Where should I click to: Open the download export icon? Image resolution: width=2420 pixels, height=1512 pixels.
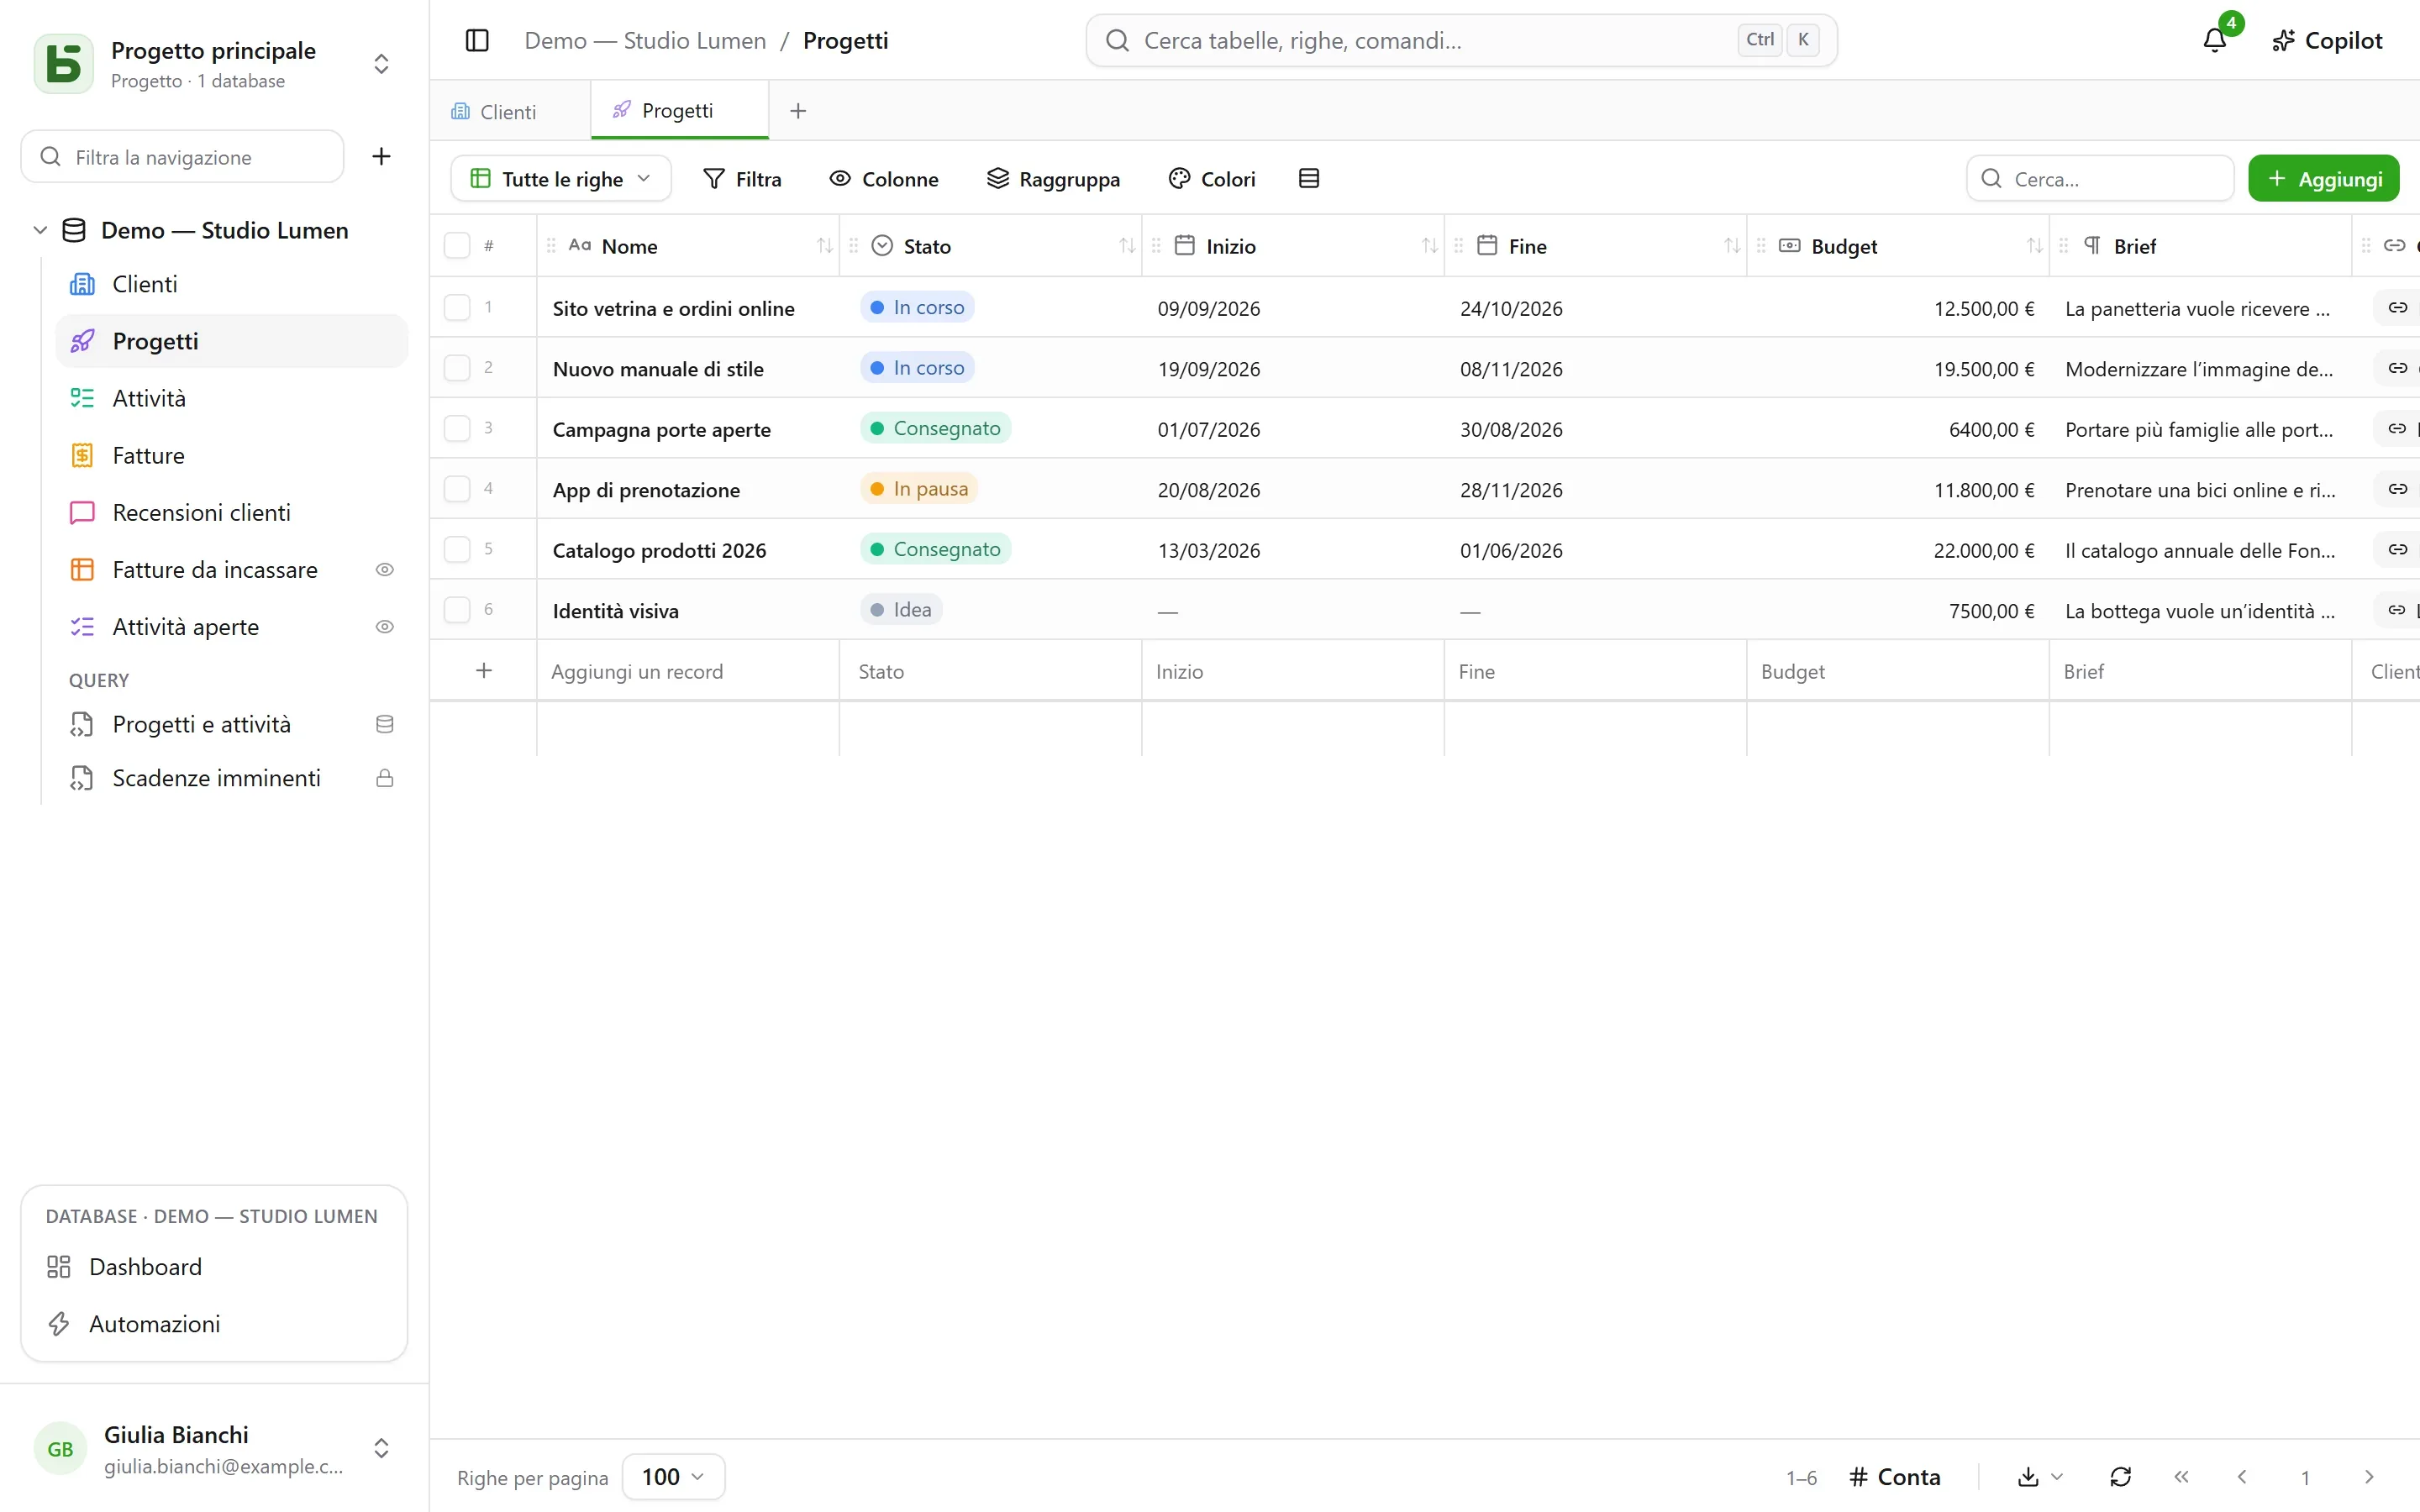[x=2028, y=1477]
